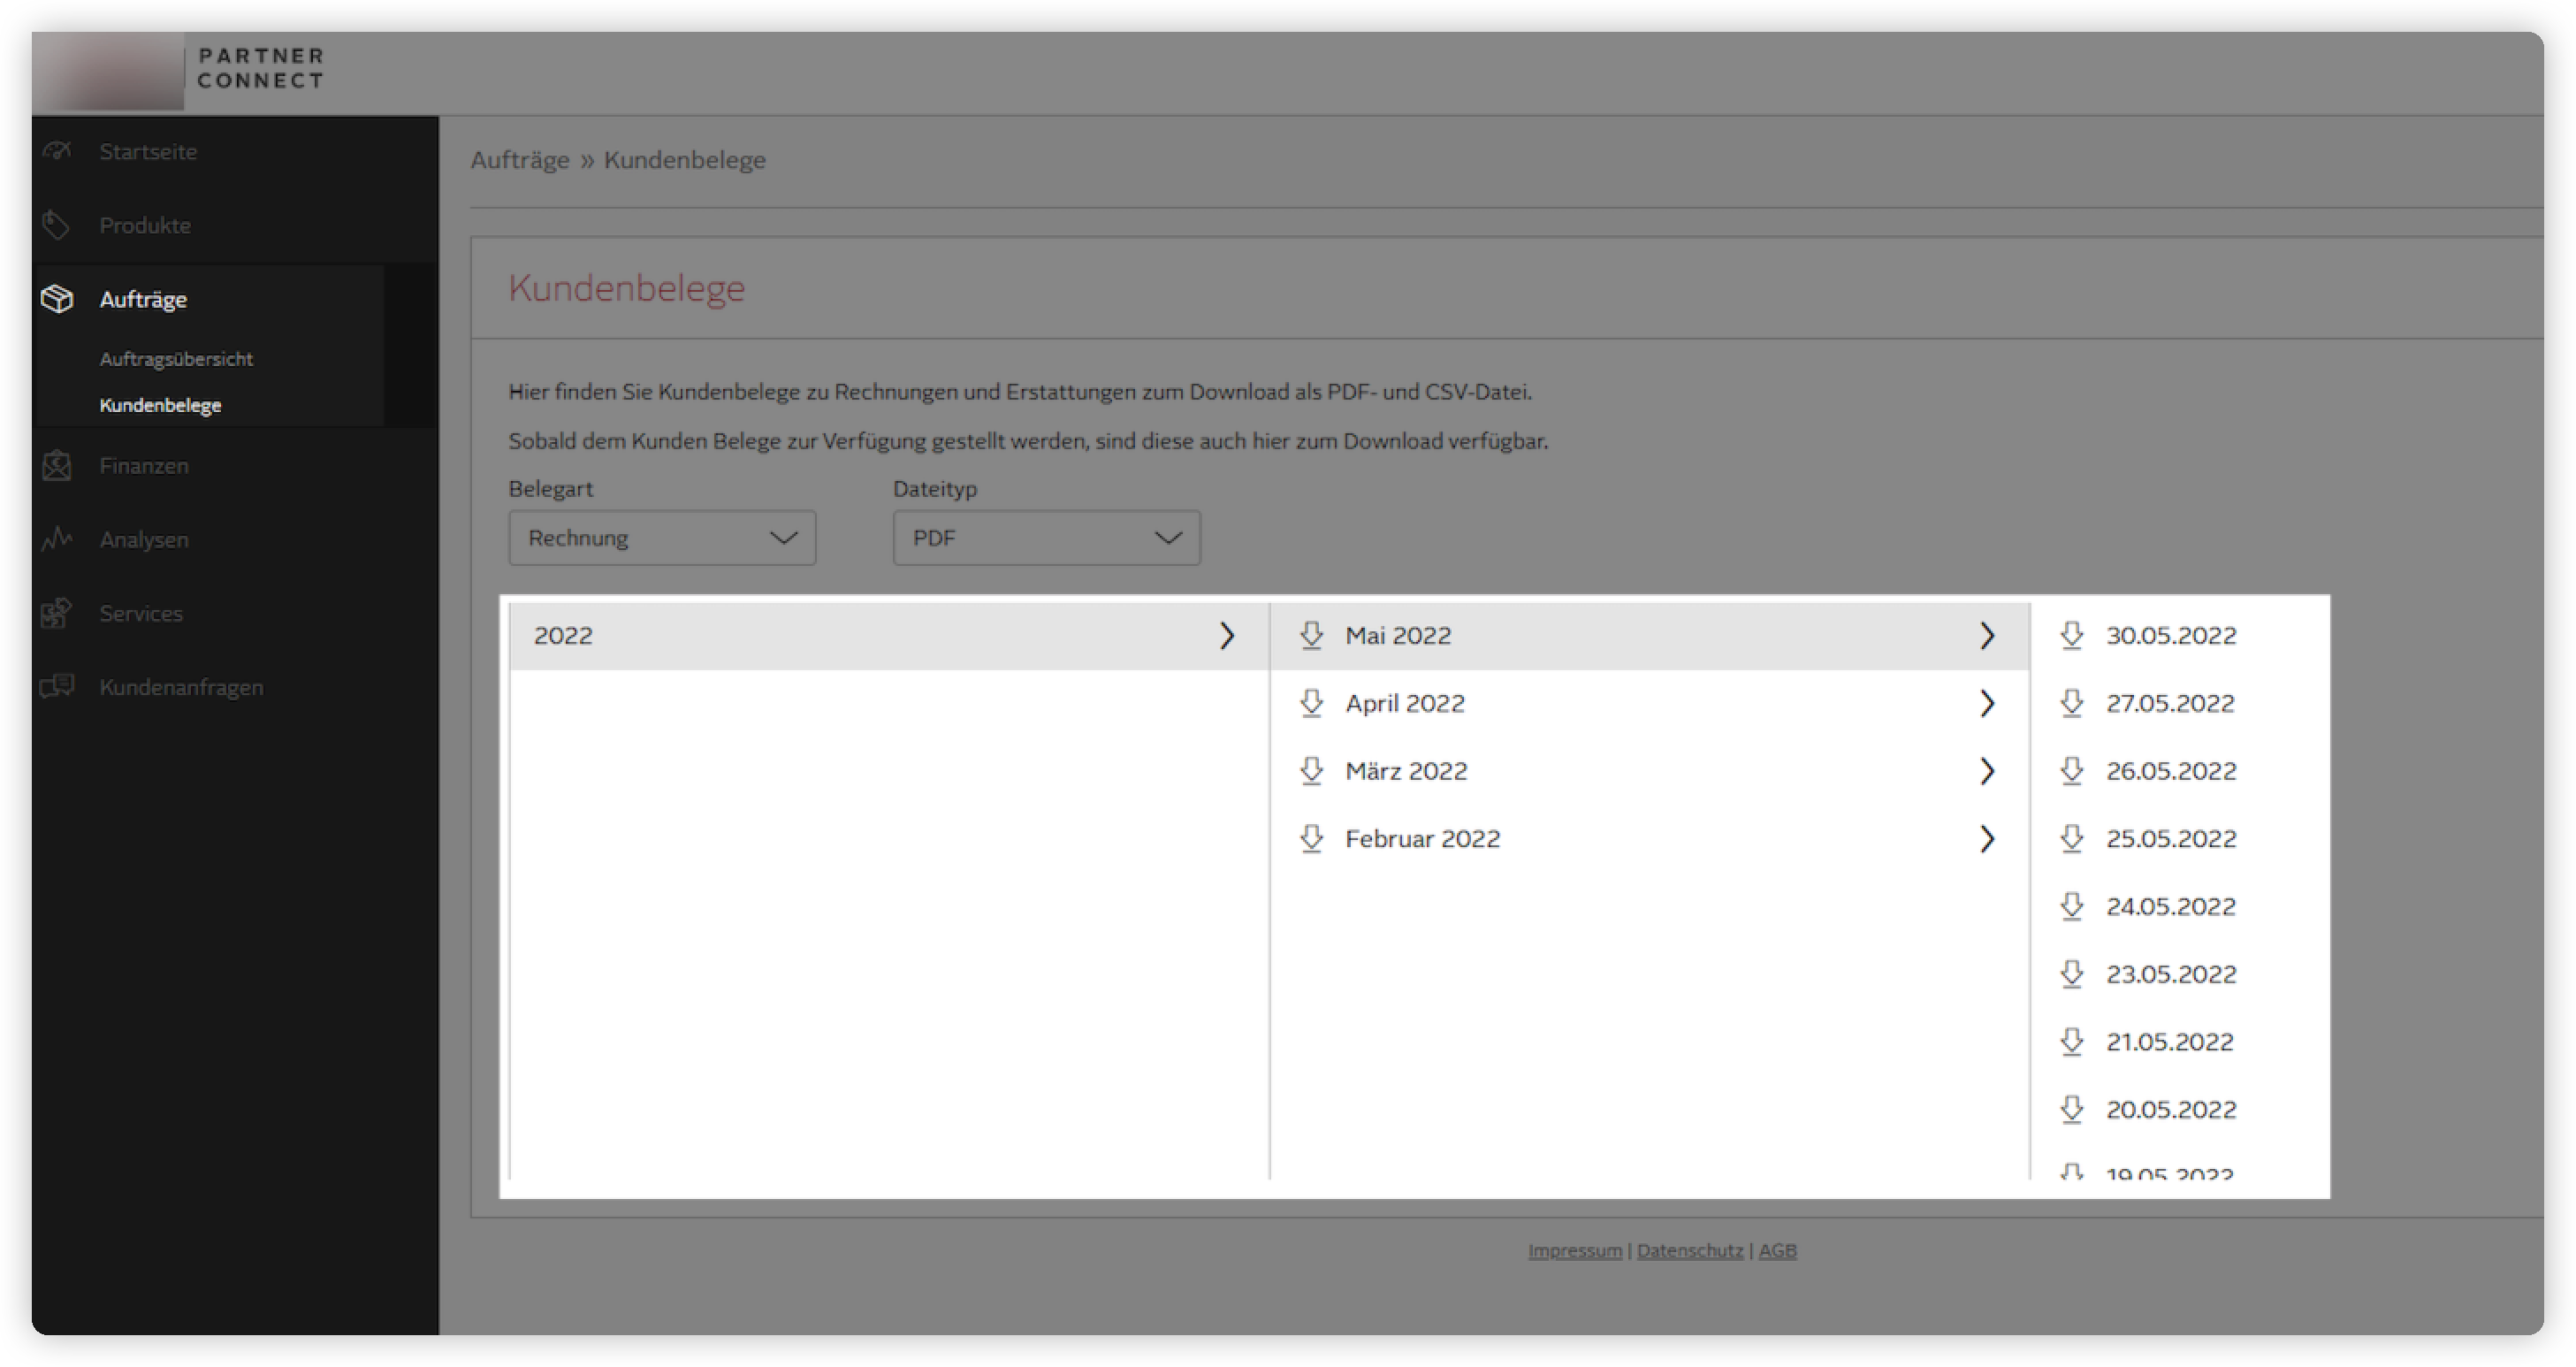Click the Aufträge box icon in sidebar

tap(57, 299)
